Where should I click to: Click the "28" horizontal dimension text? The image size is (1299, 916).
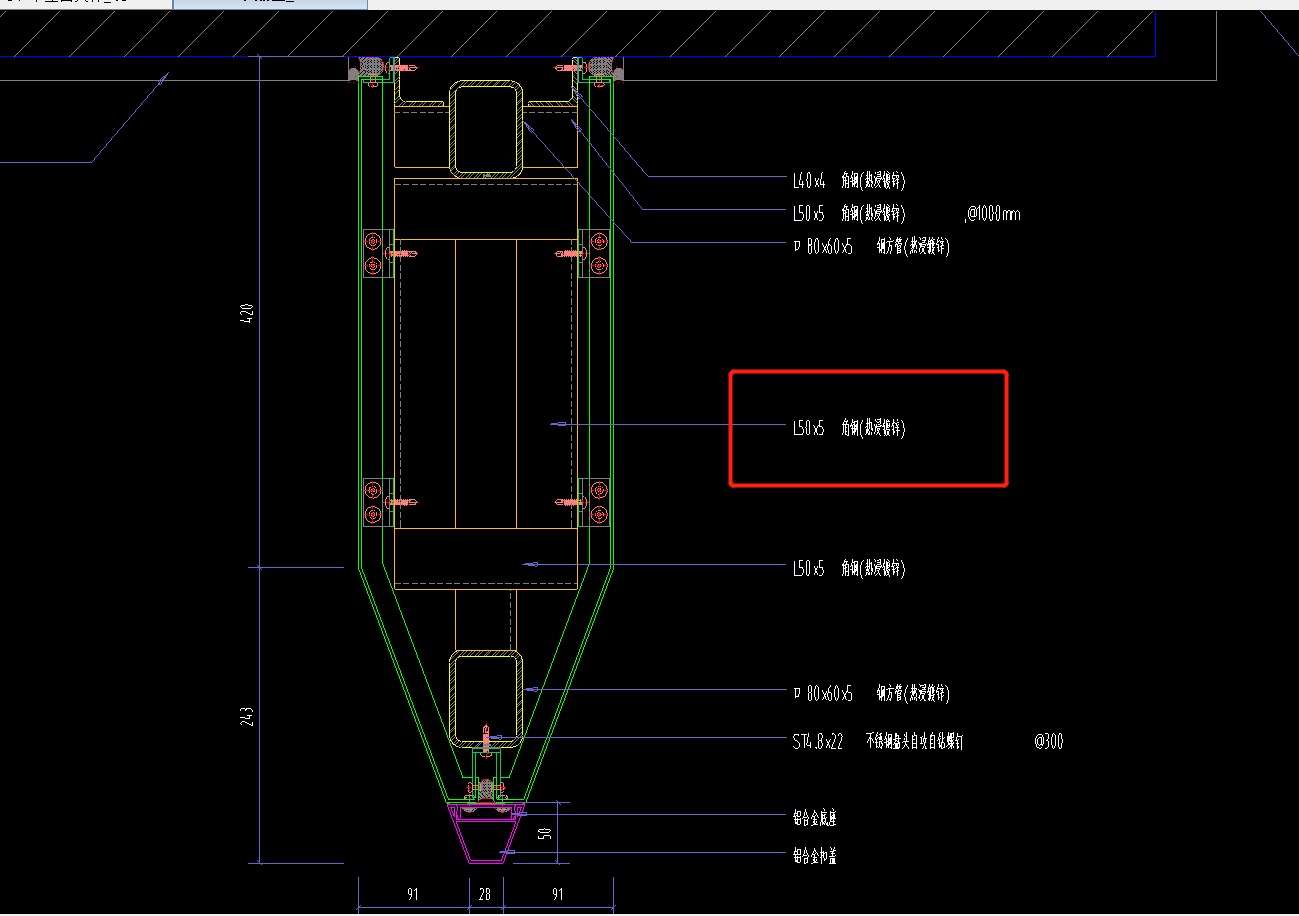(486, 896)
